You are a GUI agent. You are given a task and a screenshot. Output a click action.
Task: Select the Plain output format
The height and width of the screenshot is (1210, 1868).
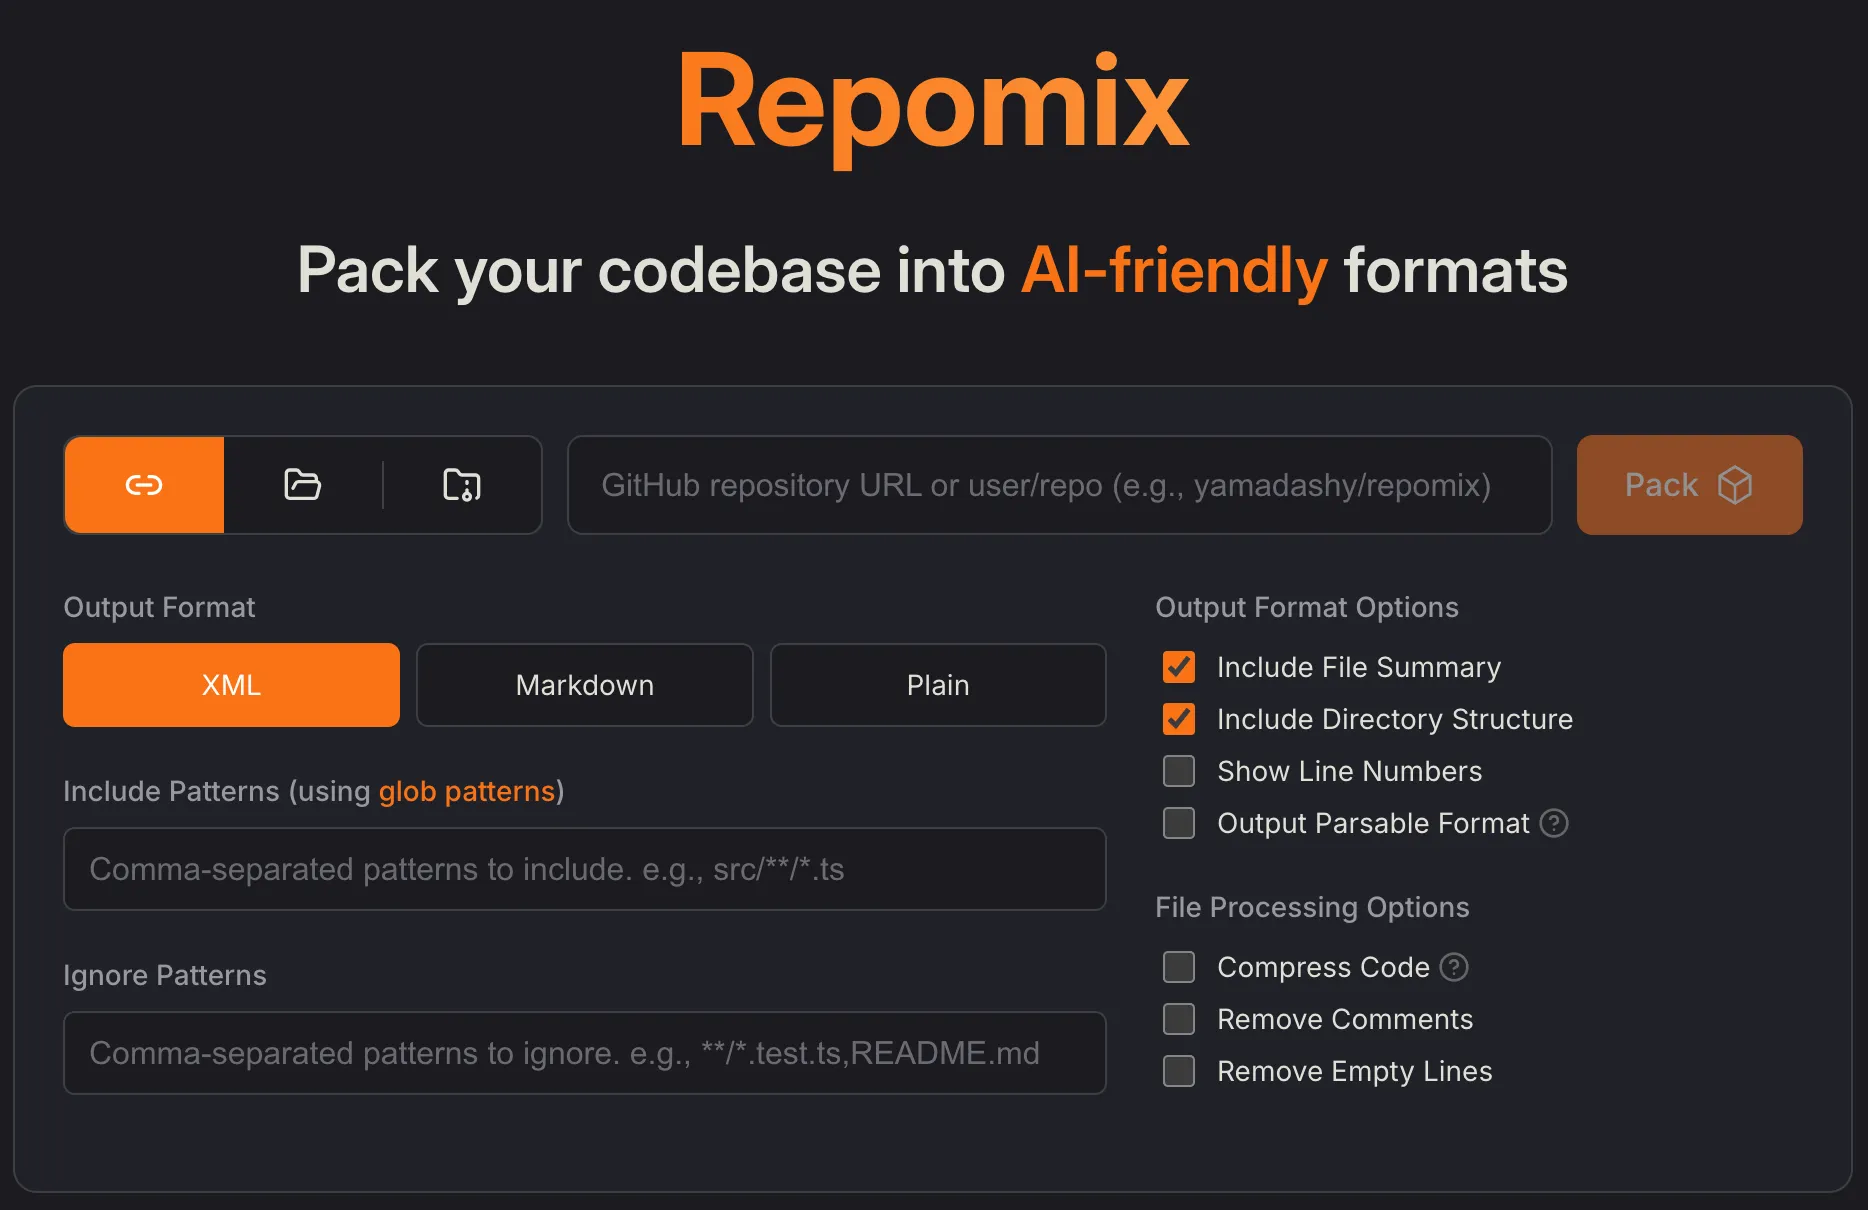coord(937,685)
